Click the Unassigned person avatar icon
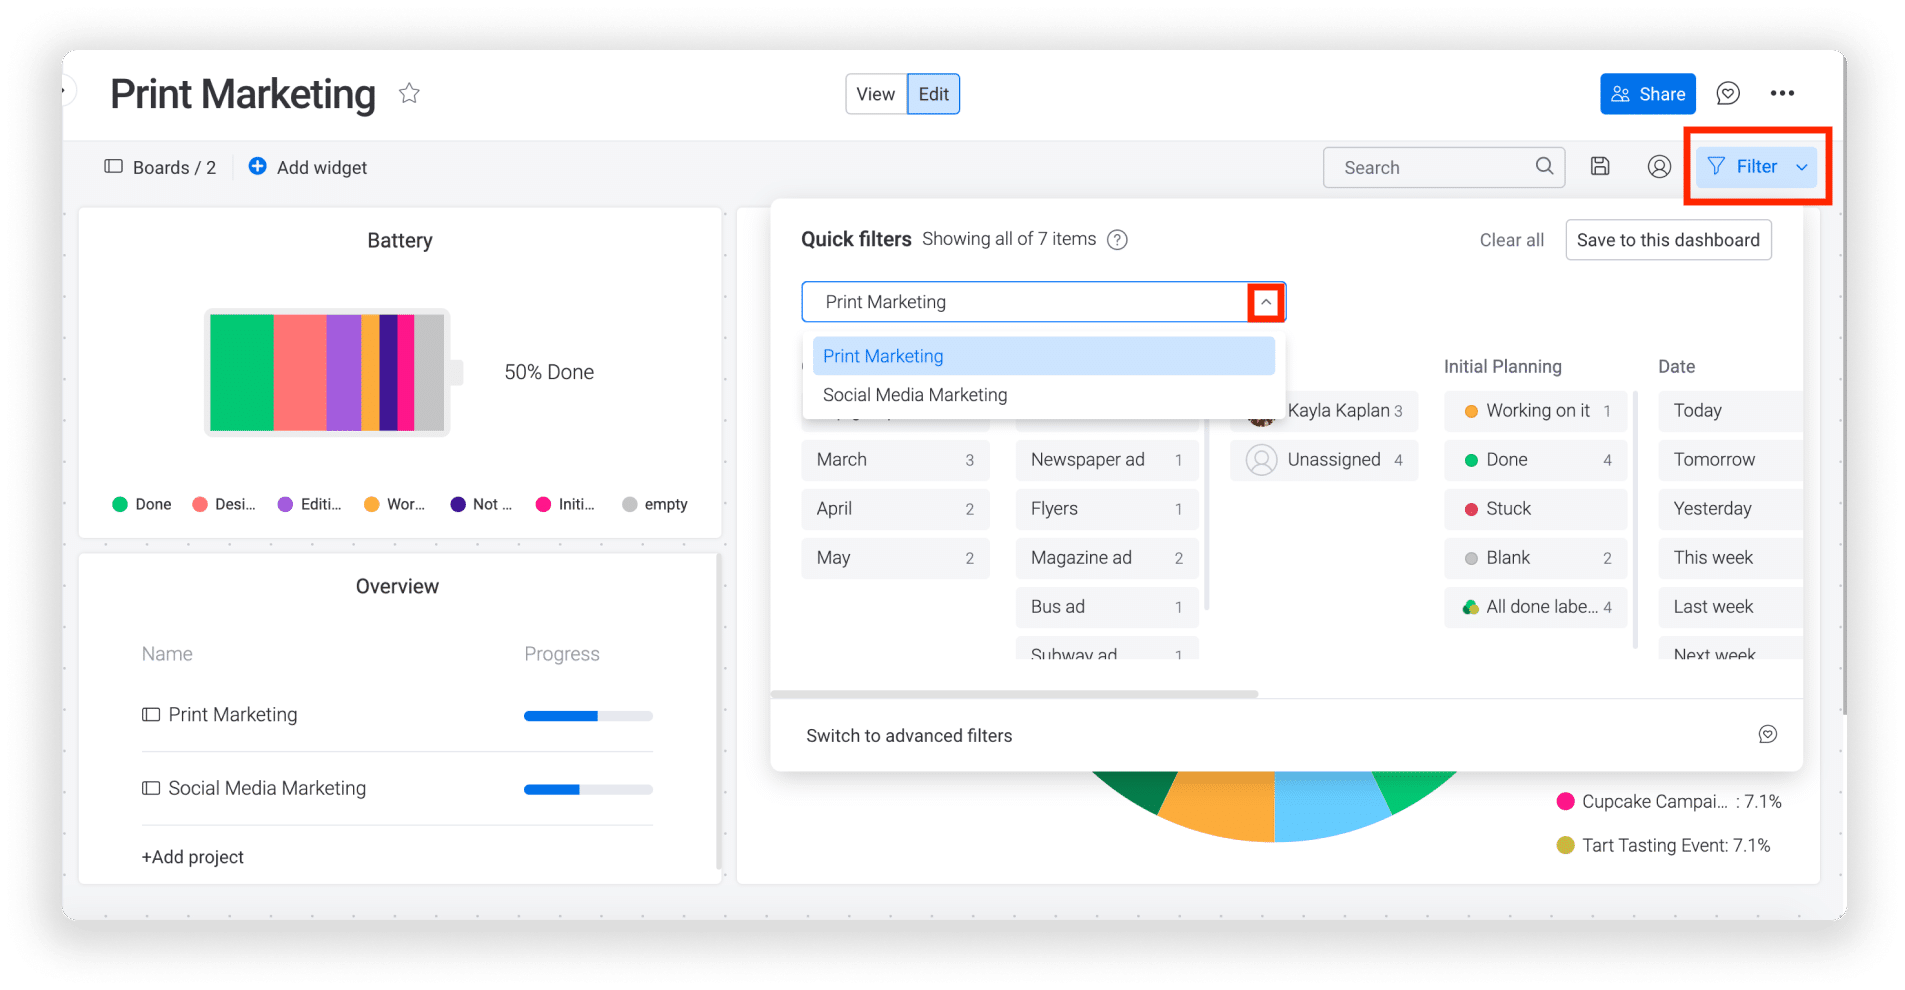Image resolution: width=1905 pixels, height=990 pixels. point(1261,460)
